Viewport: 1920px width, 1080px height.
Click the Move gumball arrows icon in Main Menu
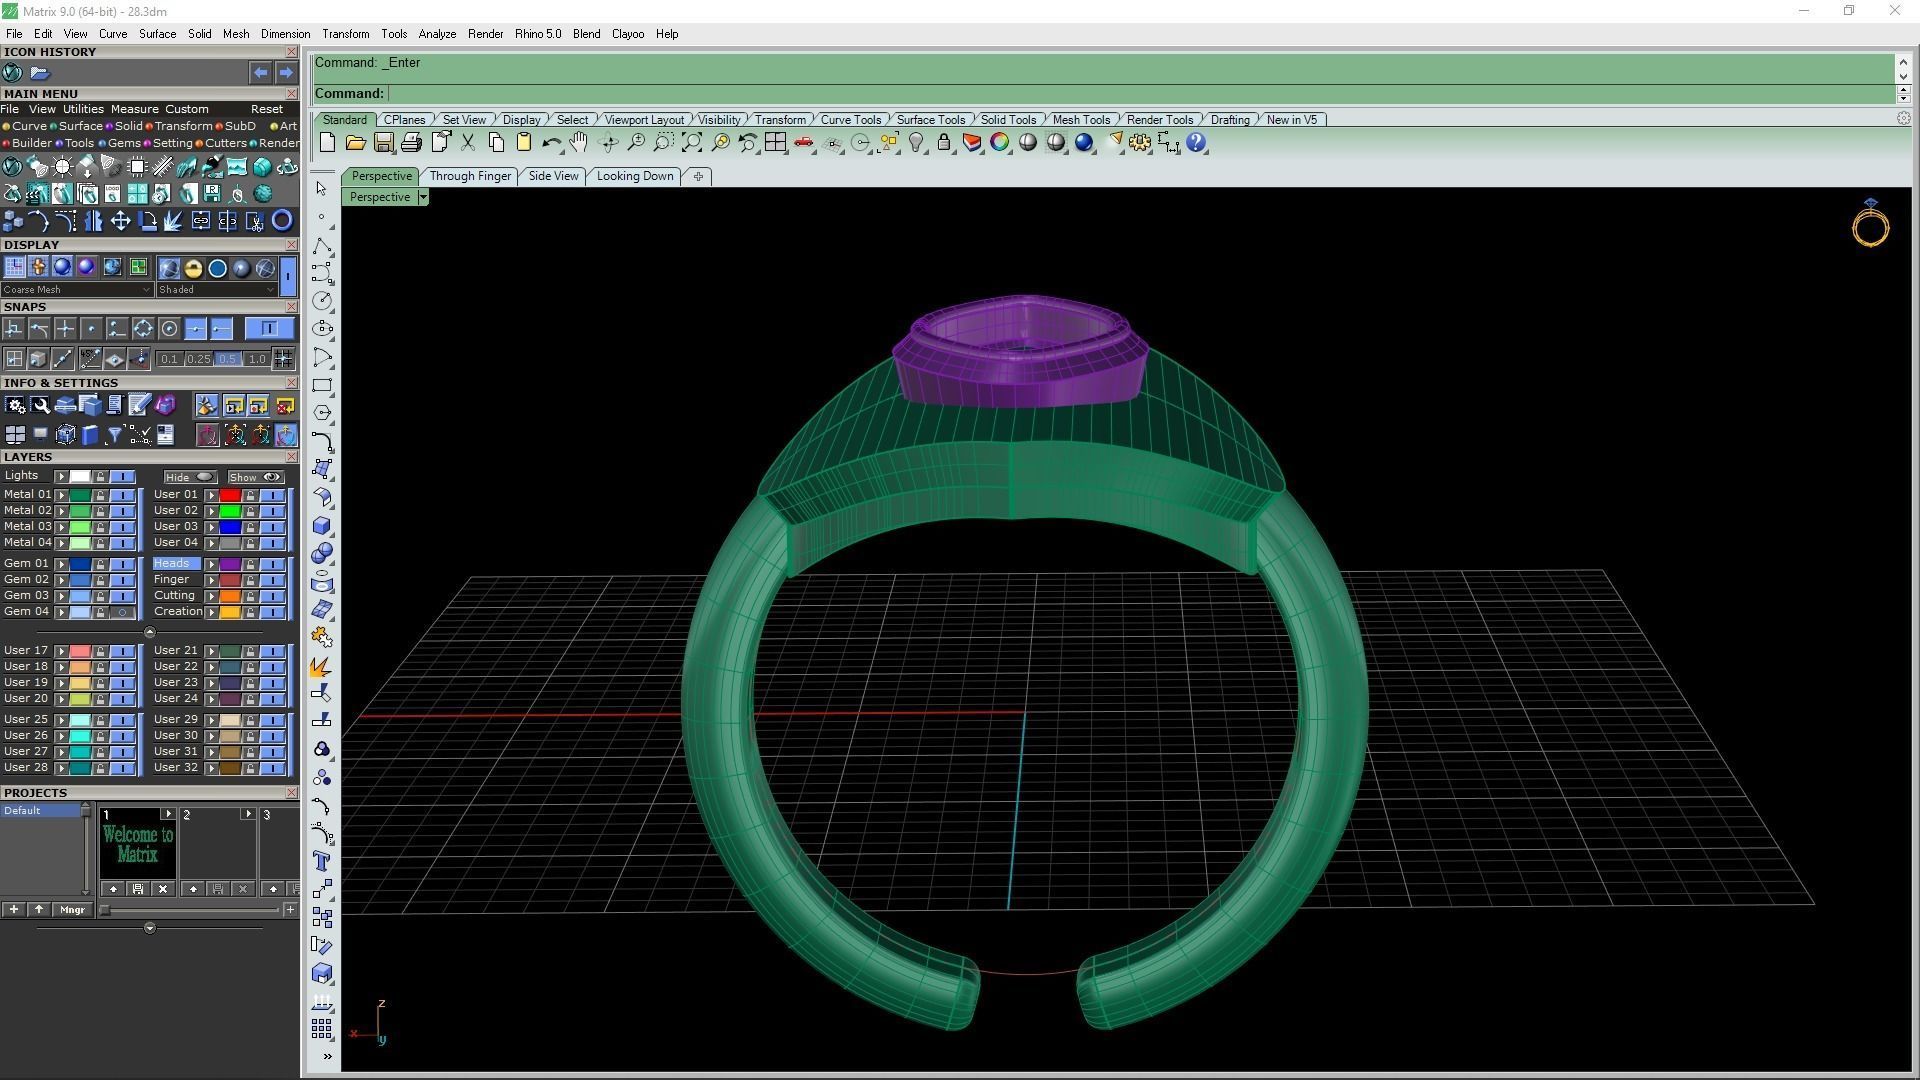(120, 221)
